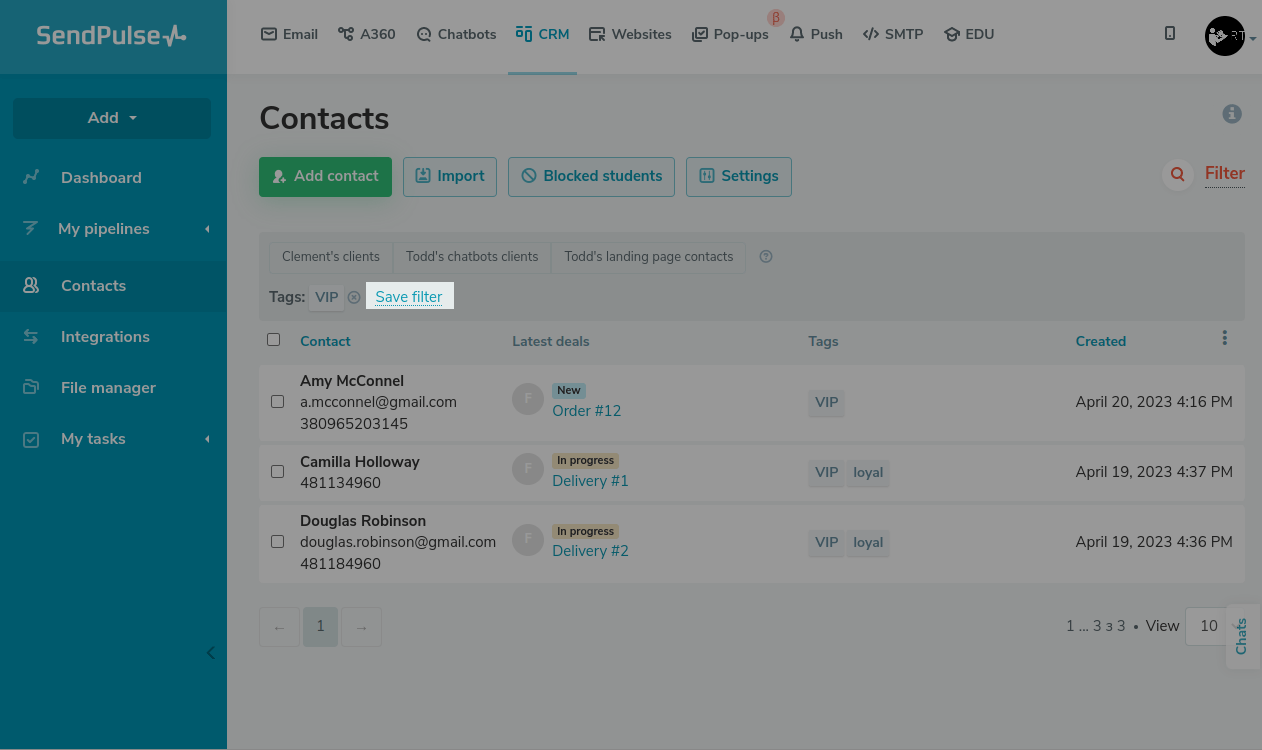
Task: Click the Save filter link
Action: point(409,297)
